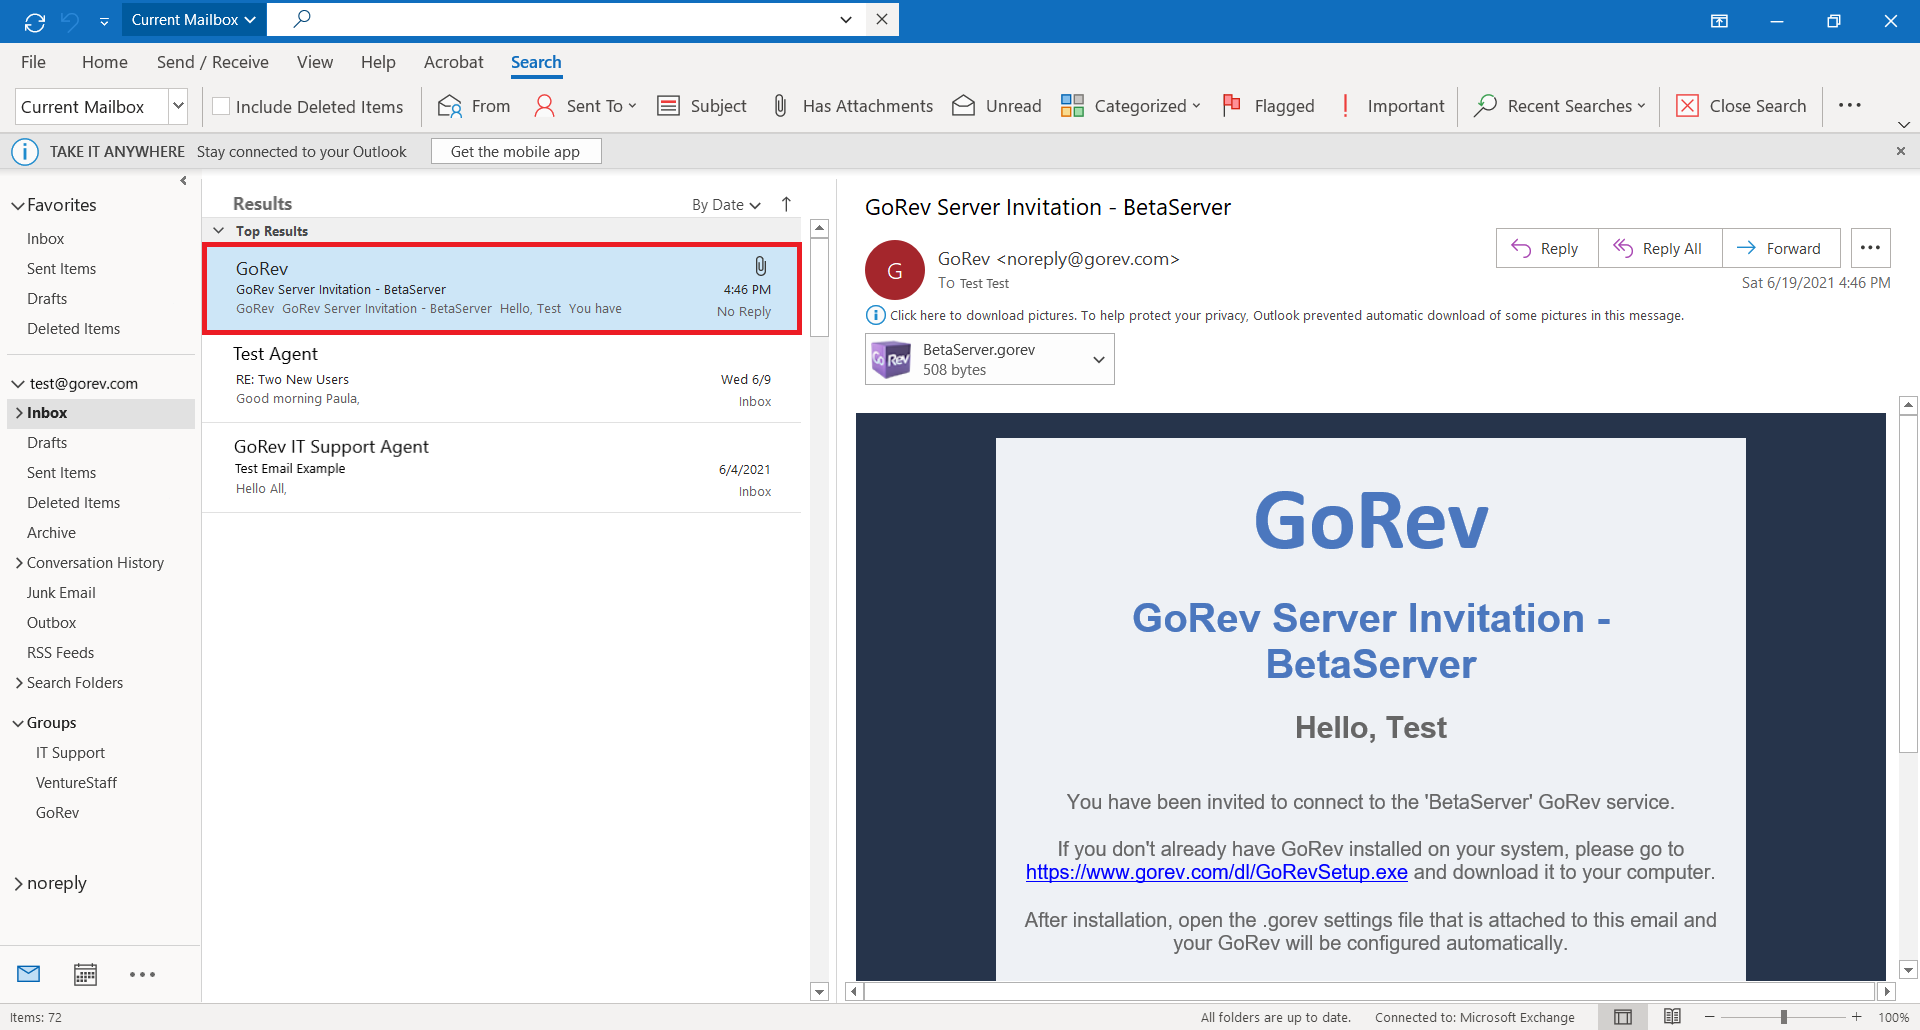The width and height of the screenshot is (1920, 1030).
Task: Dismiss the Take It Anywhere notification bar
Action: click(1901, 151)
